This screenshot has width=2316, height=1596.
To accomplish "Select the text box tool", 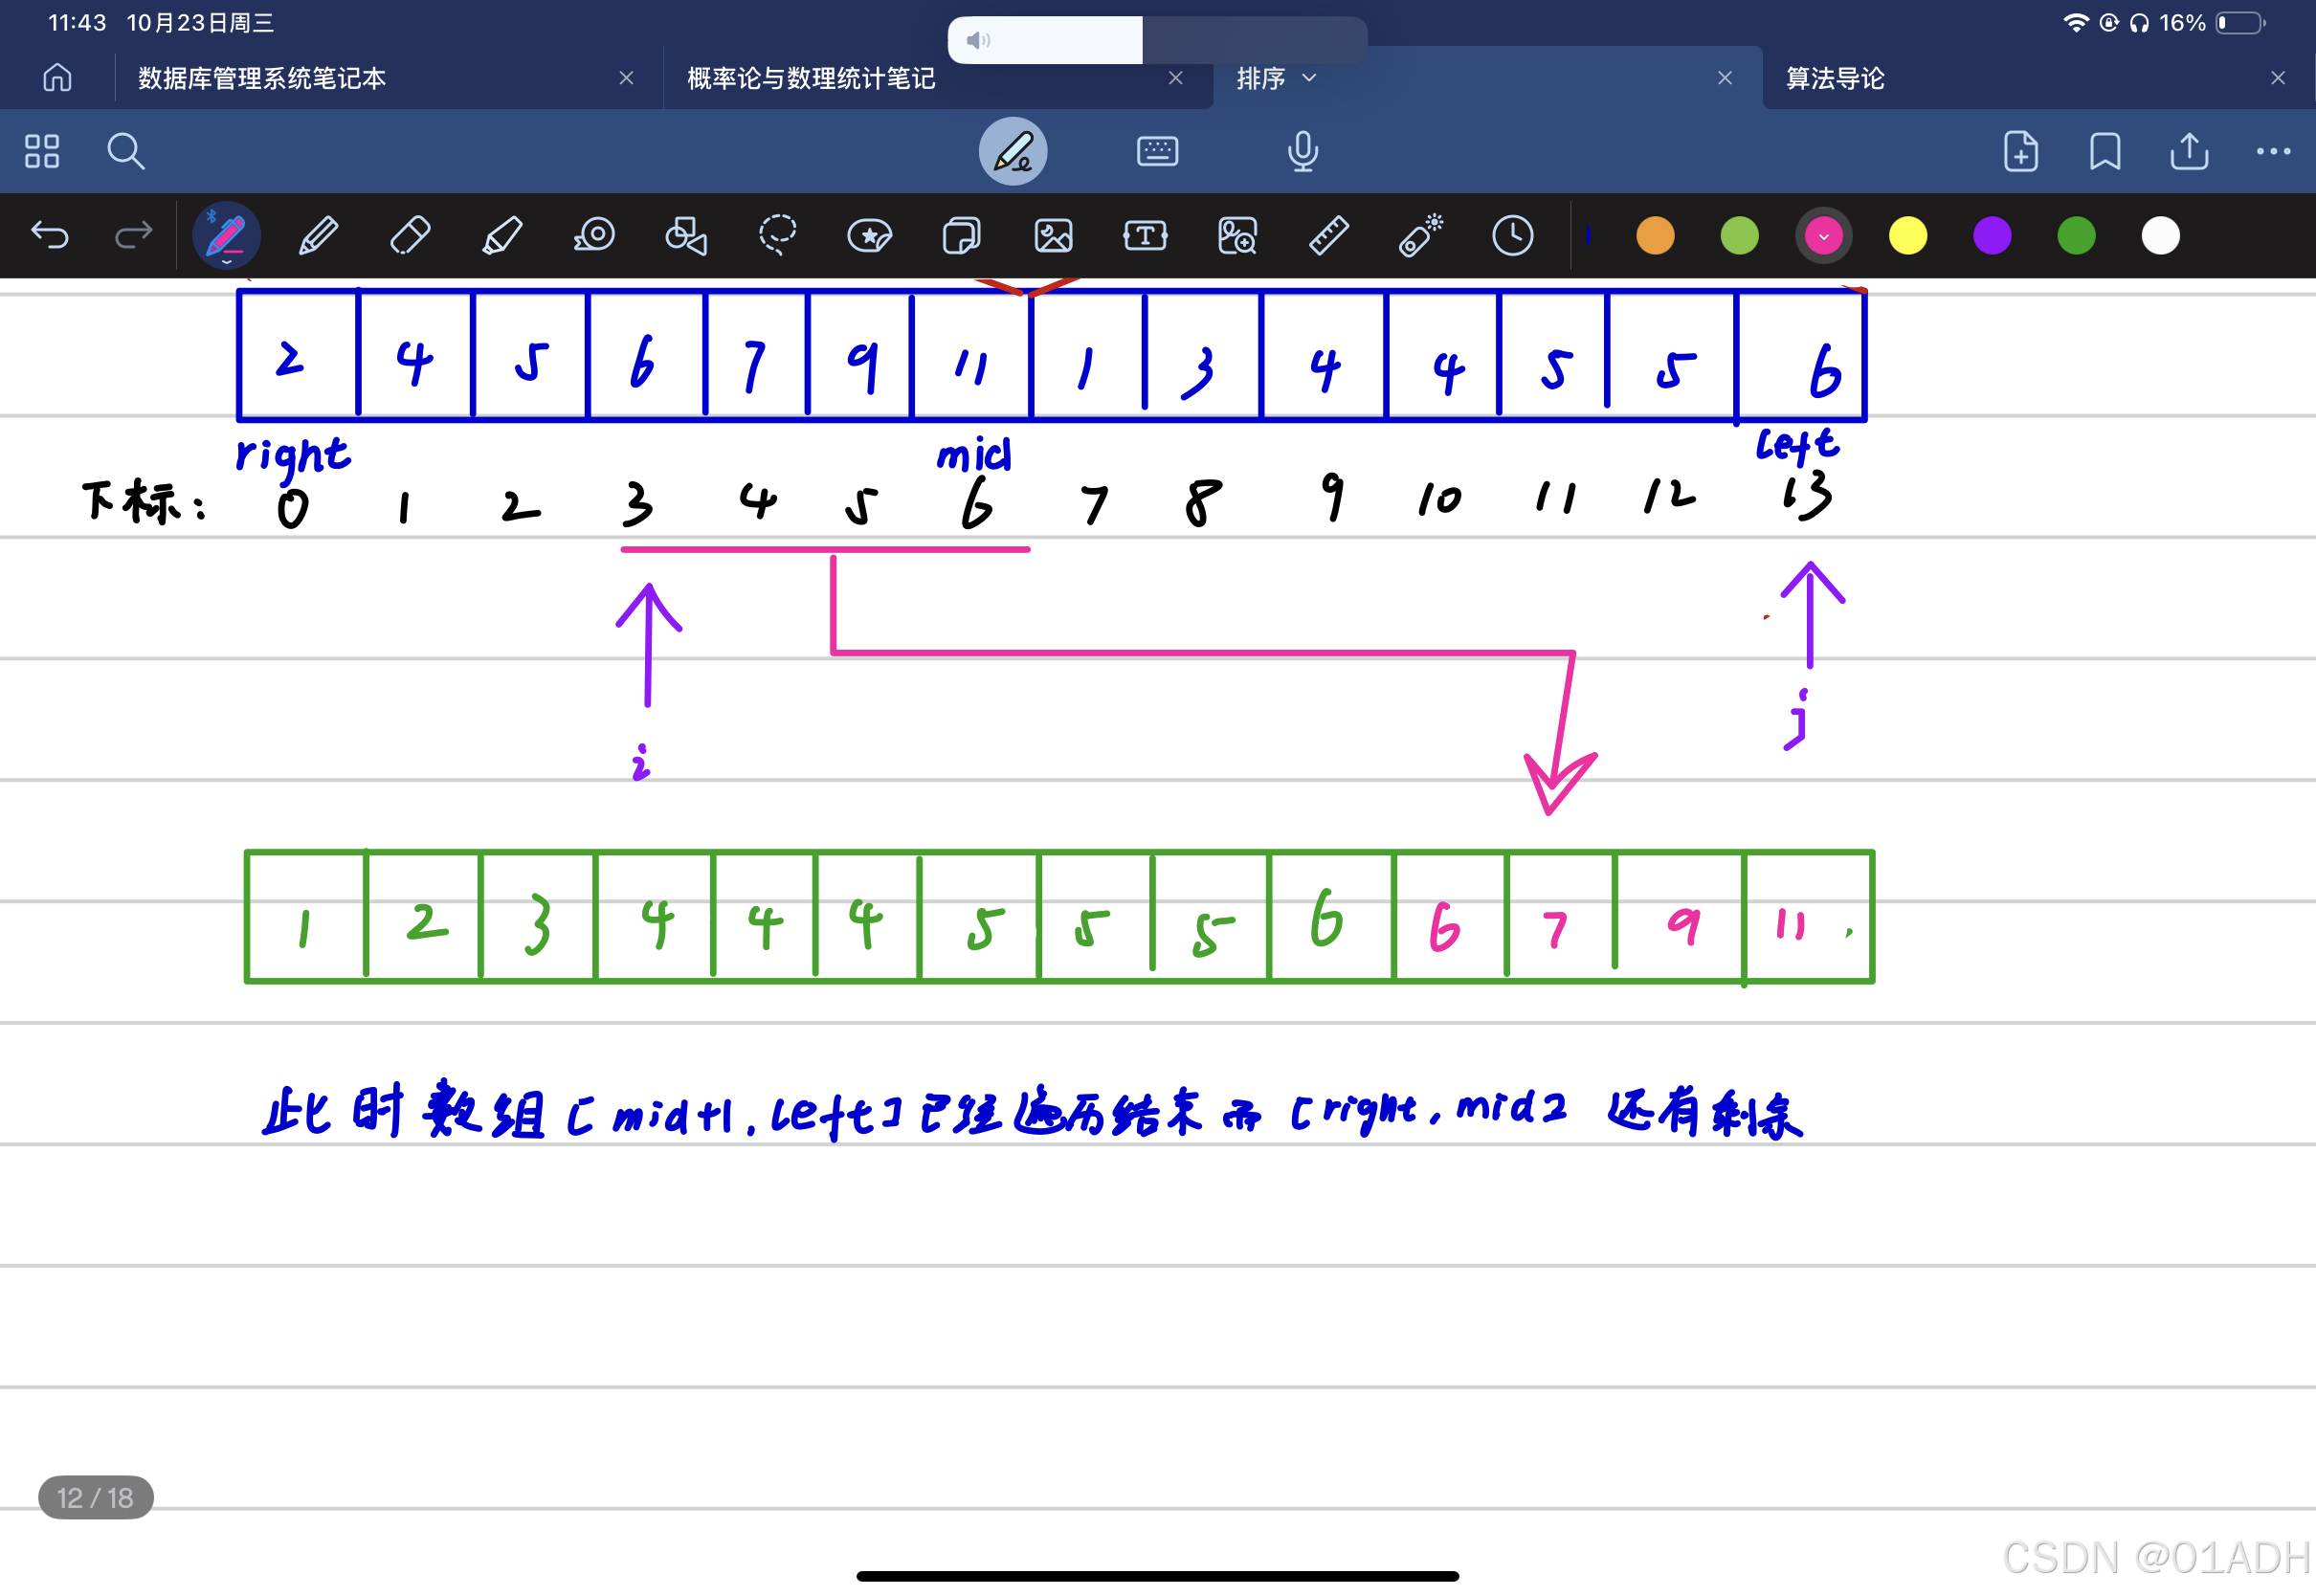I will (x=1145, y=236).
